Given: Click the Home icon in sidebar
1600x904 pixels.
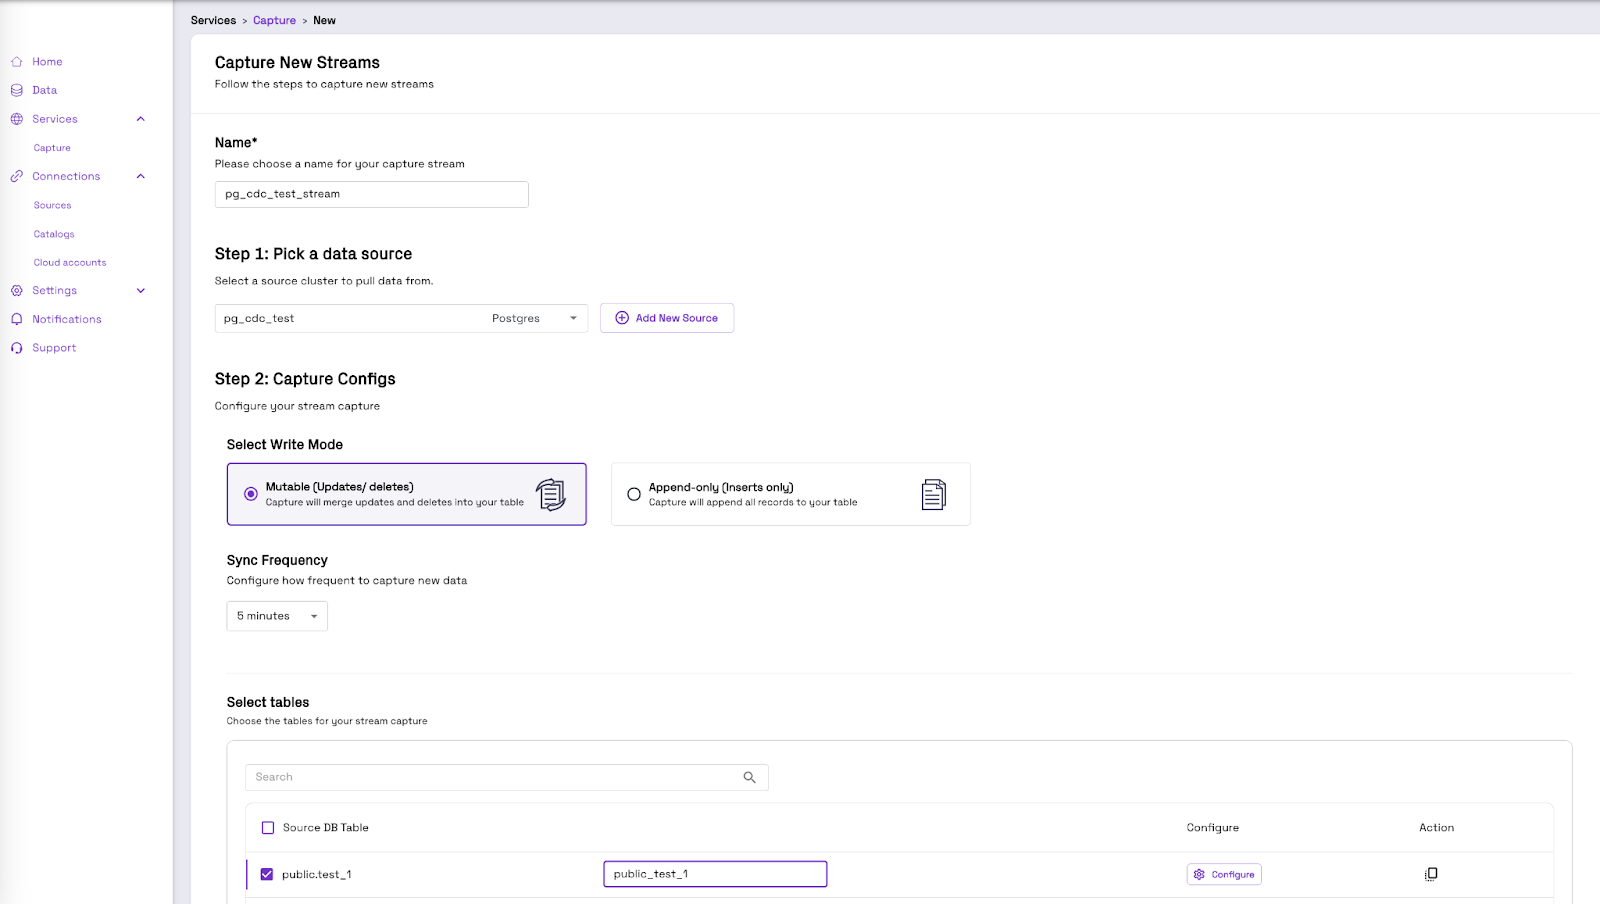Looking at the screenshot, I should (x=17, y=62).
